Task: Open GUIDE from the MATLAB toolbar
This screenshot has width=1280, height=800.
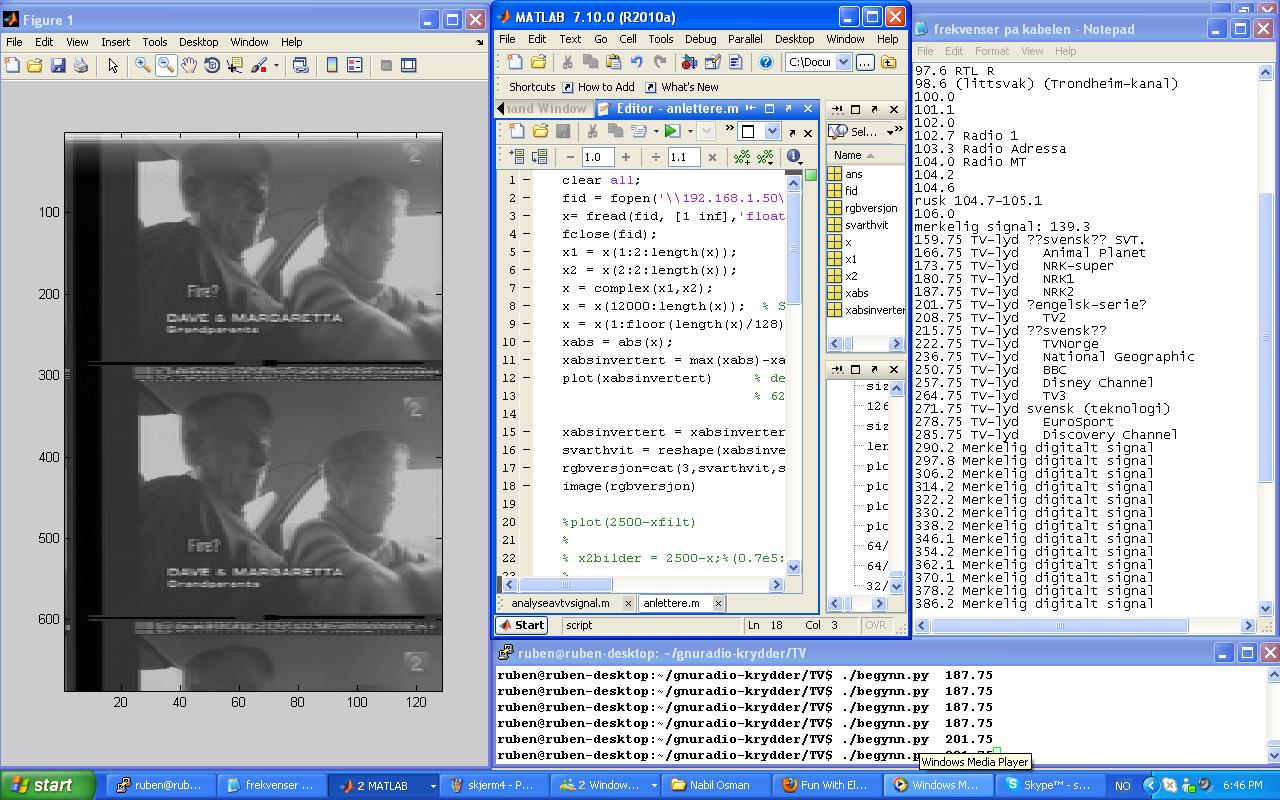Action: [x=712, y=62]
